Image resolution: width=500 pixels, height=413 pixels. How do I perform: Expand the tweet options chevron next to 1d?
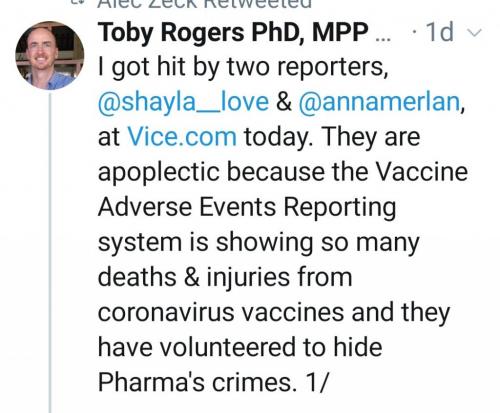474,33
